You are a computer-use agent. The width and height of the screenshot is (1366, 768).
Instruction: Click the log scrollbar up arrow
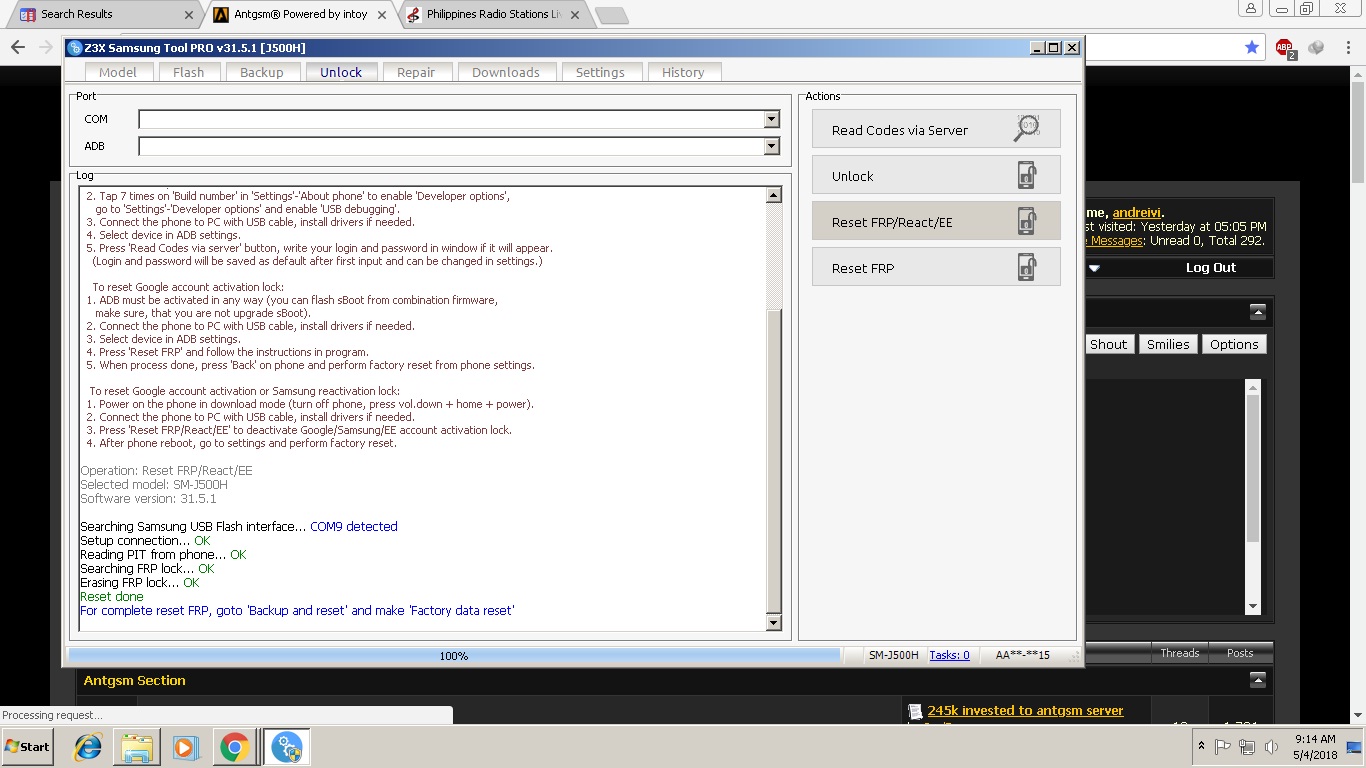click(774, 195)
